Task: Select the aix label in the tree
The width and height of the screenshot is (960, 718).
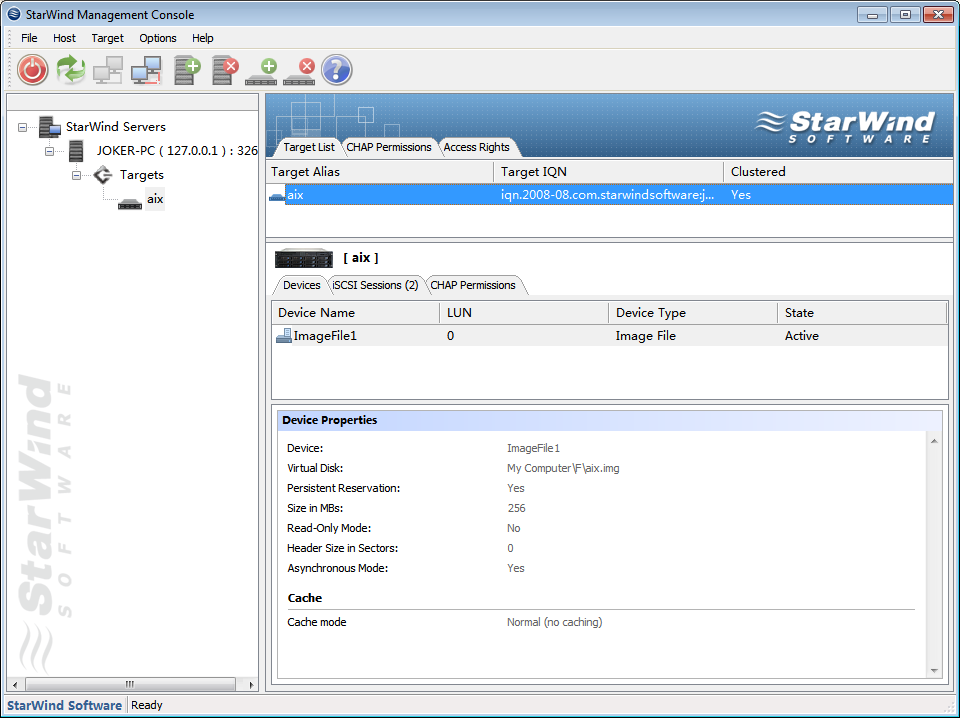Action: click(x=155, y=199)
